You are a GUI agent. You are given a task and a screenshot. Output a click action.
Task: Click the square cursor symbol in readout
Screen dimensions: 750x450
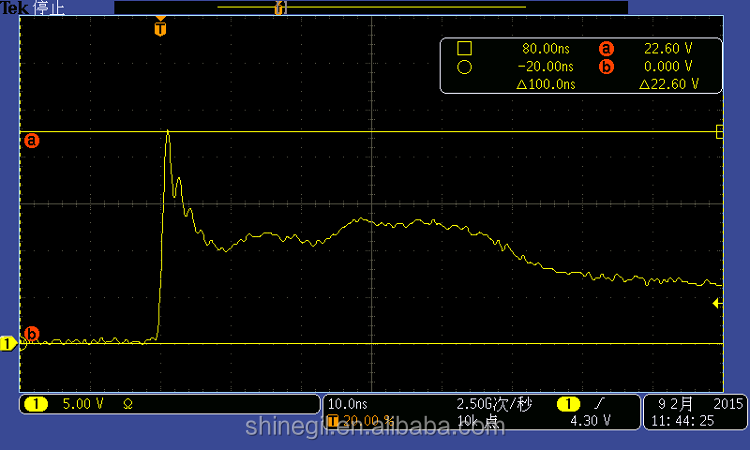pos(464,48)
